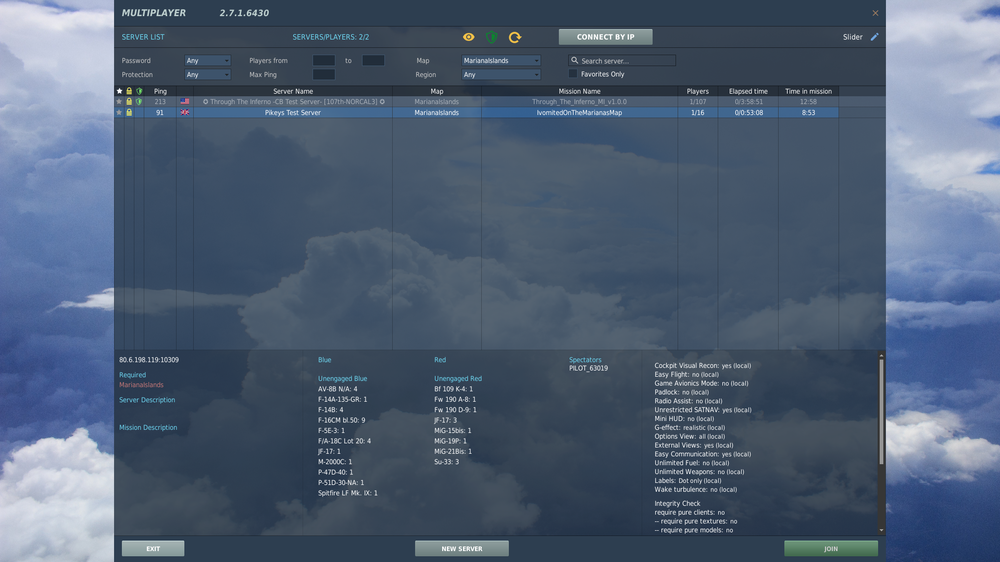Click Bf 109 K-4: 1 entry
Viewport: 1000px width, 562px height.
tap(453, 389)
